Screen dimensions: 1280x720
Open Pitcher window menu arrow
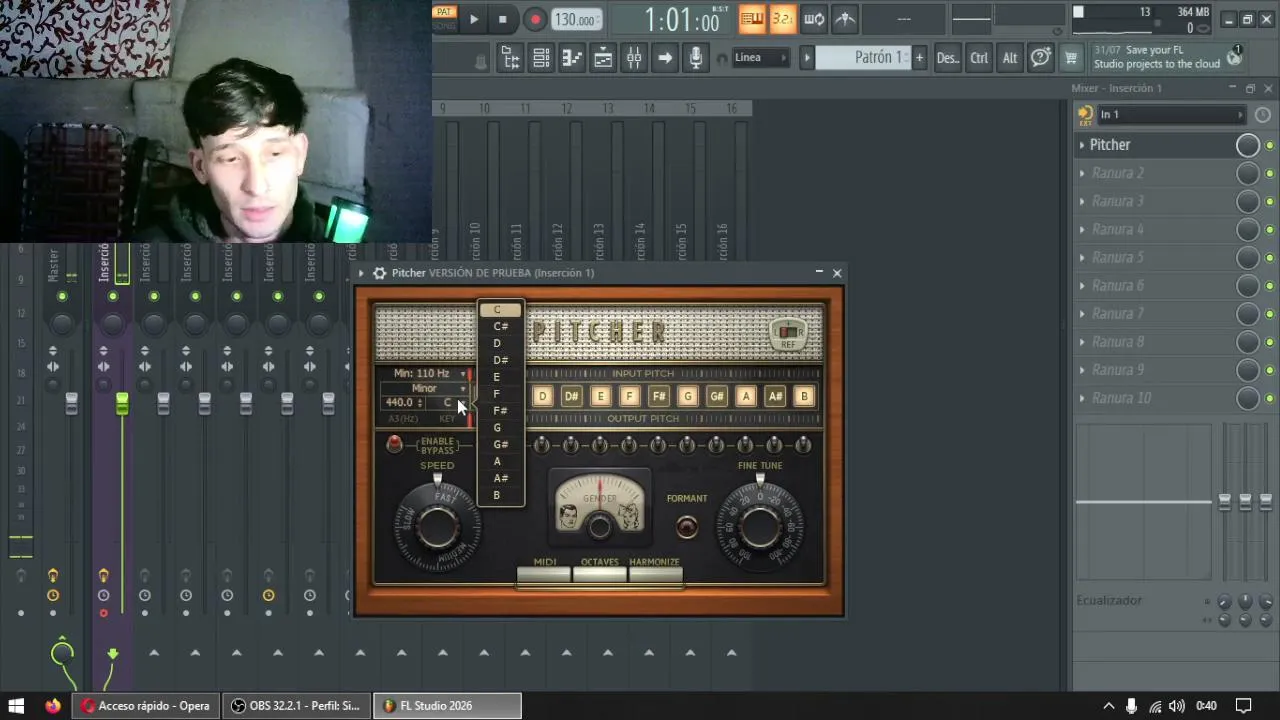362,273
